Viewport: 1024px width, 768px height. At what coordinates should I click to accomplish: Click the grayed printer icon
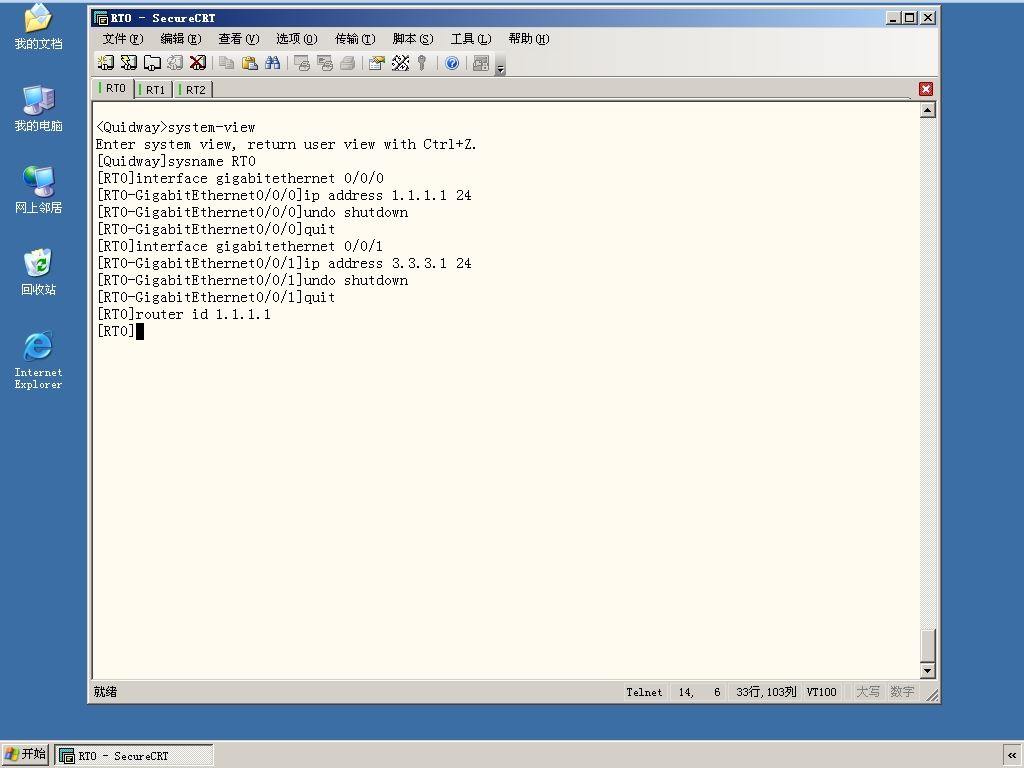(x=347, y=63)
